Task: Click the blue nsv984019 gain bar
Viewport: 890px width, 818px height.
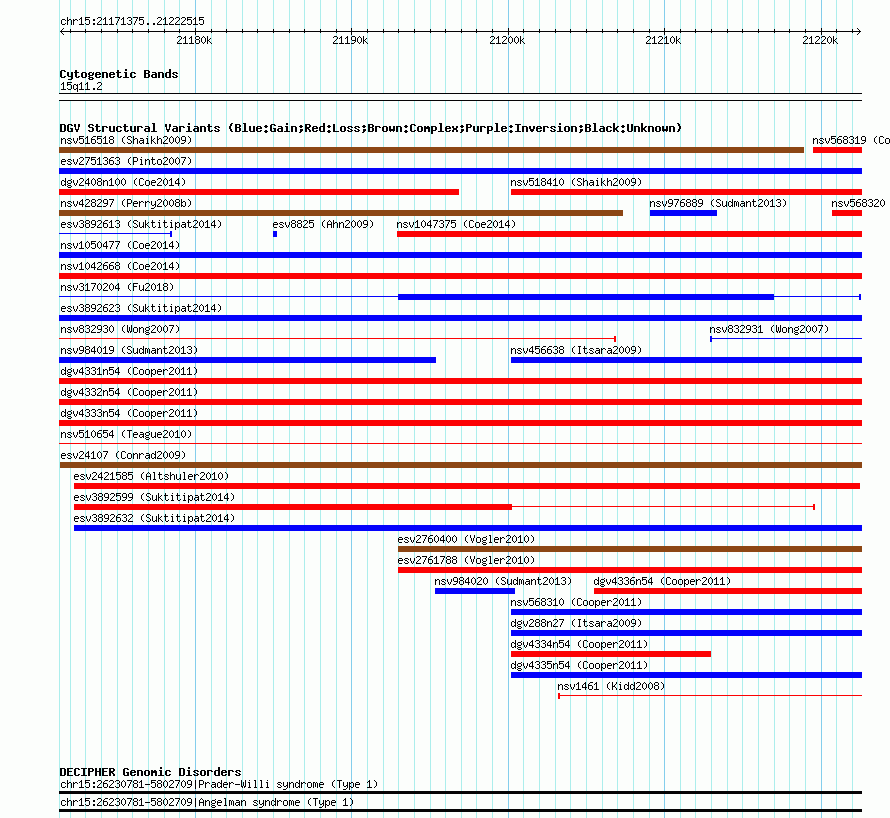Action: coord(247,360)
